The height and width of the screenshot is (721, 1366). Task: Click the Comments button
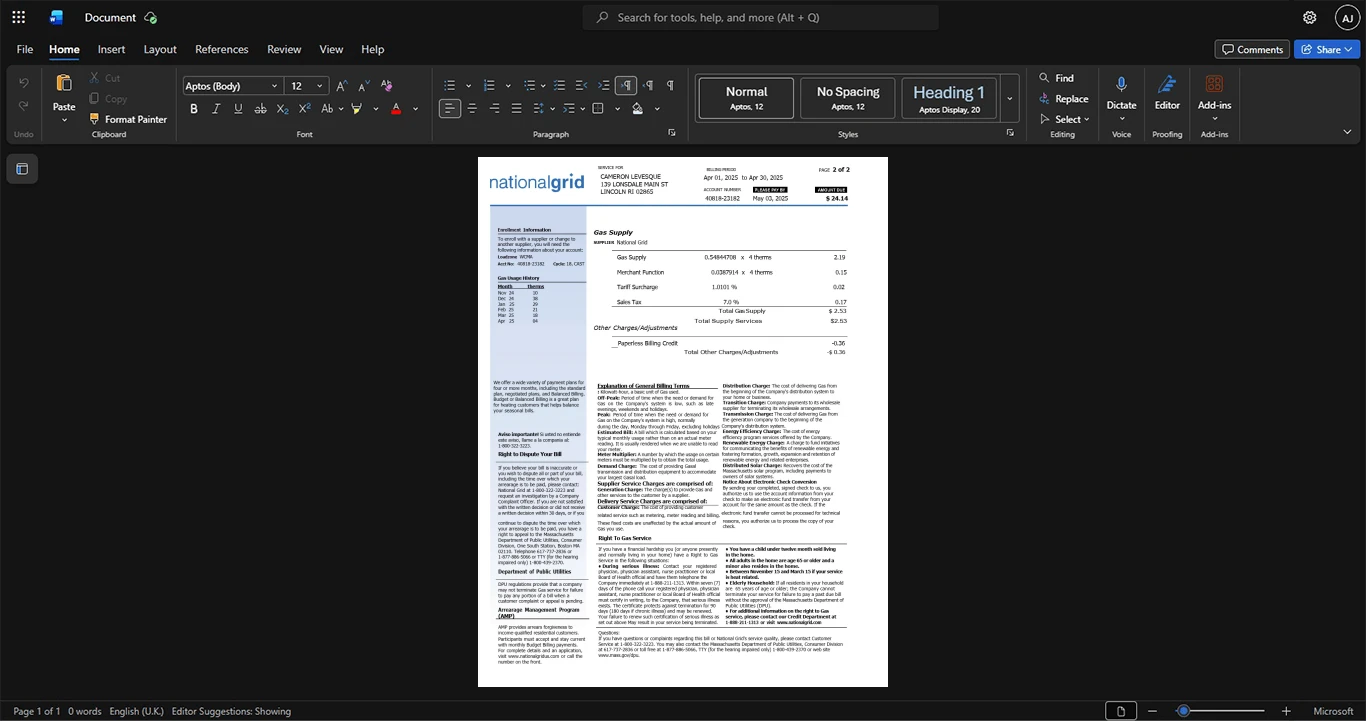(x=1252, y=49)
